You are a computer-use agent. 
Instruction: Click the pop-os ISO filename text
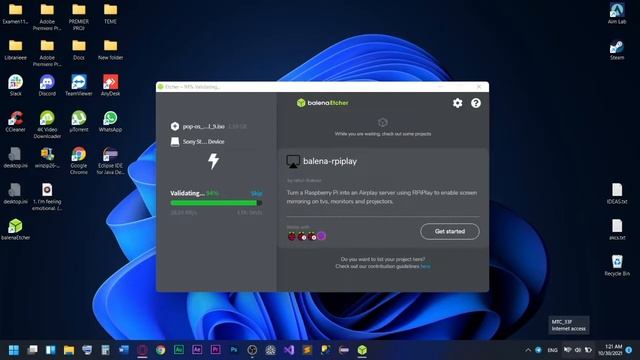click(x=204, y=127)
